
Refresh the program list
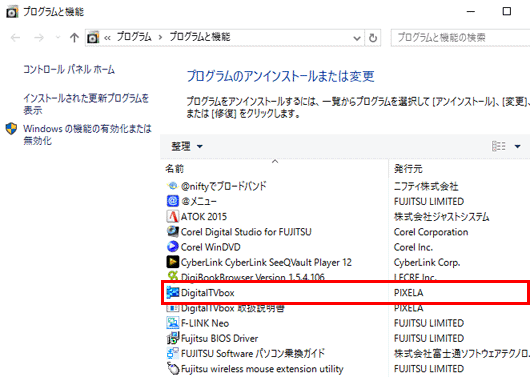point(373,38)
